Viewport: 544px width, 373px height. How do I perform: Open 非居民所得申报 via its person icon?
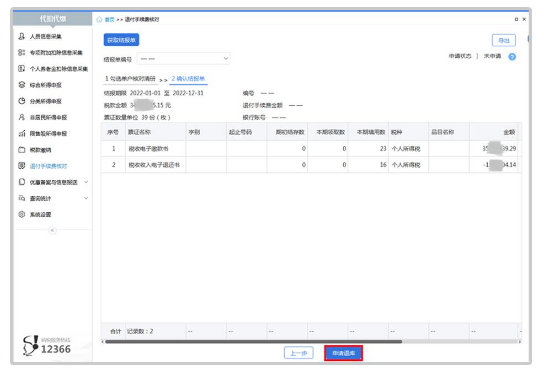tap(22, 117)
